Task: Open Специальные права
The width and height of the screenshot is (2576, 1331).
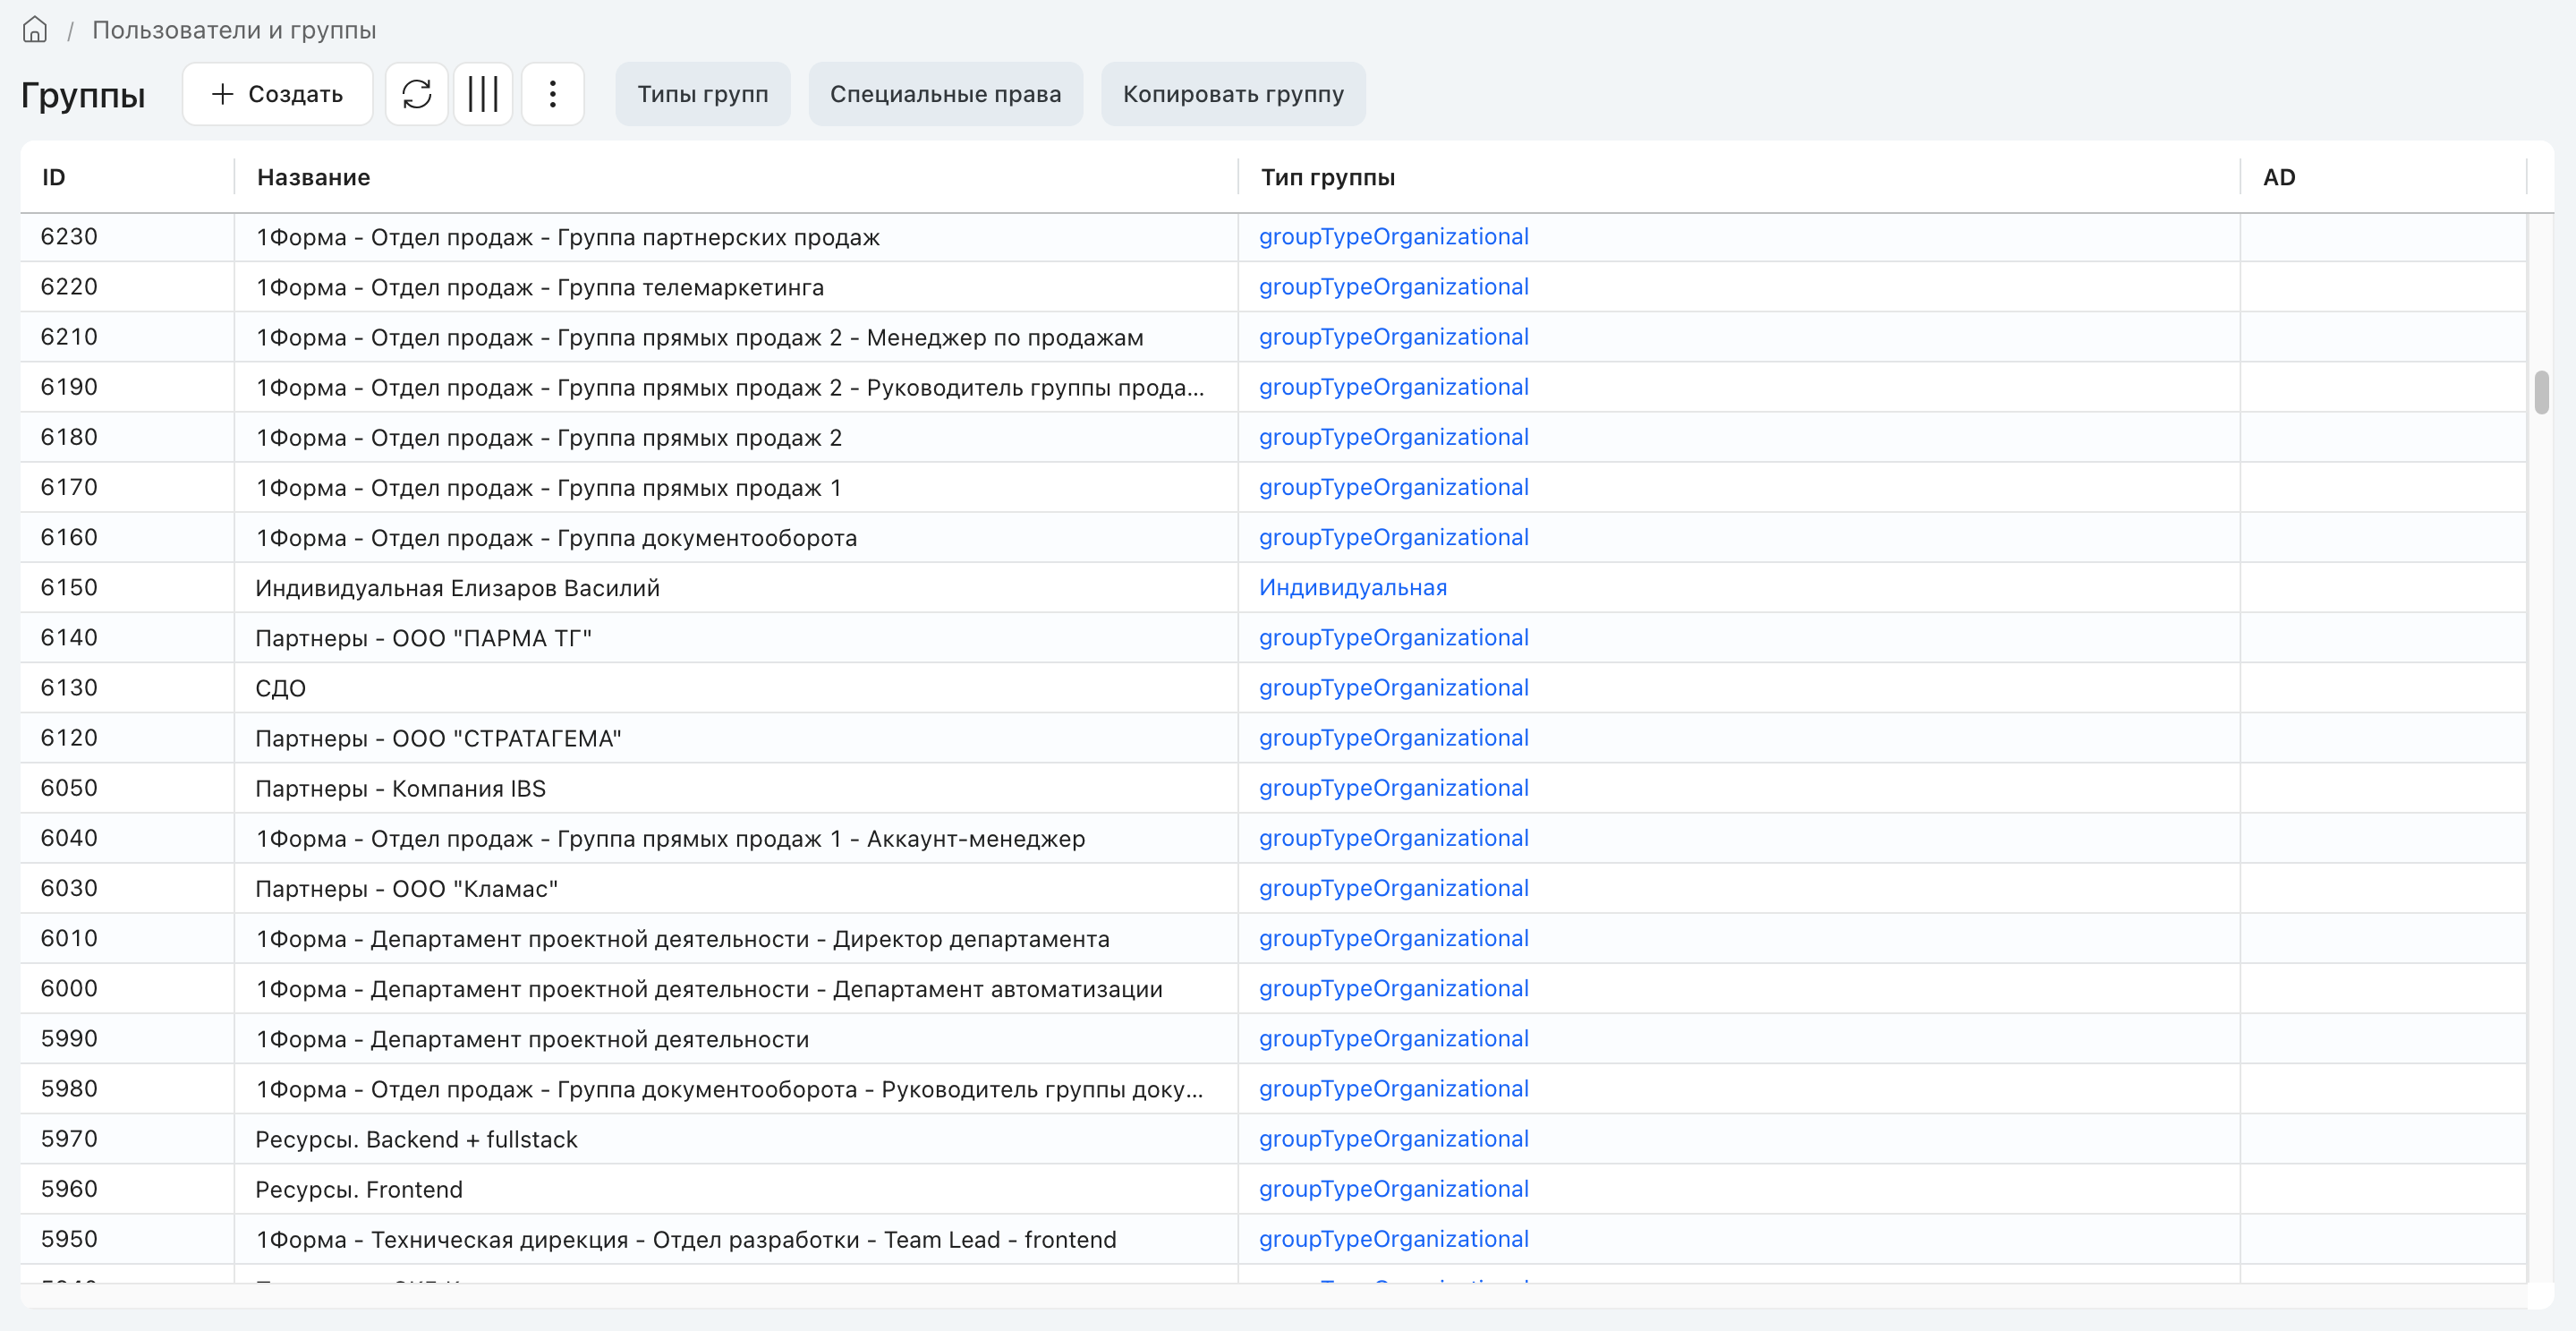Action: point(945,94)
